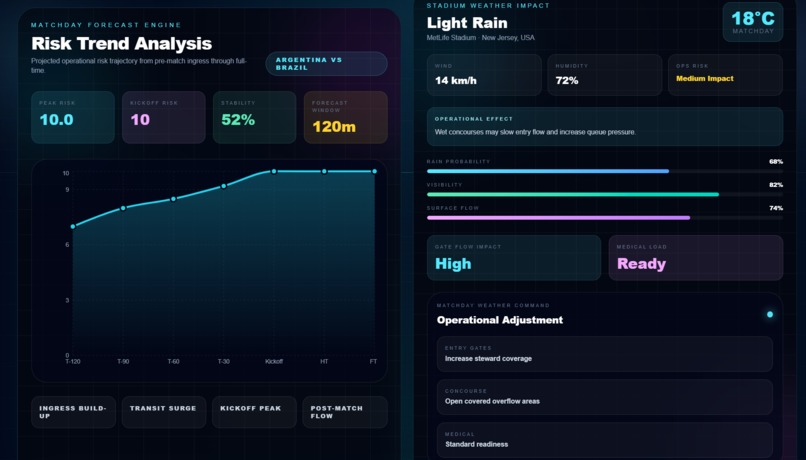The width and height of the screenshot is (806, 460).
Task: Select the Medical Standard readiness row
Action: [605, 440]
